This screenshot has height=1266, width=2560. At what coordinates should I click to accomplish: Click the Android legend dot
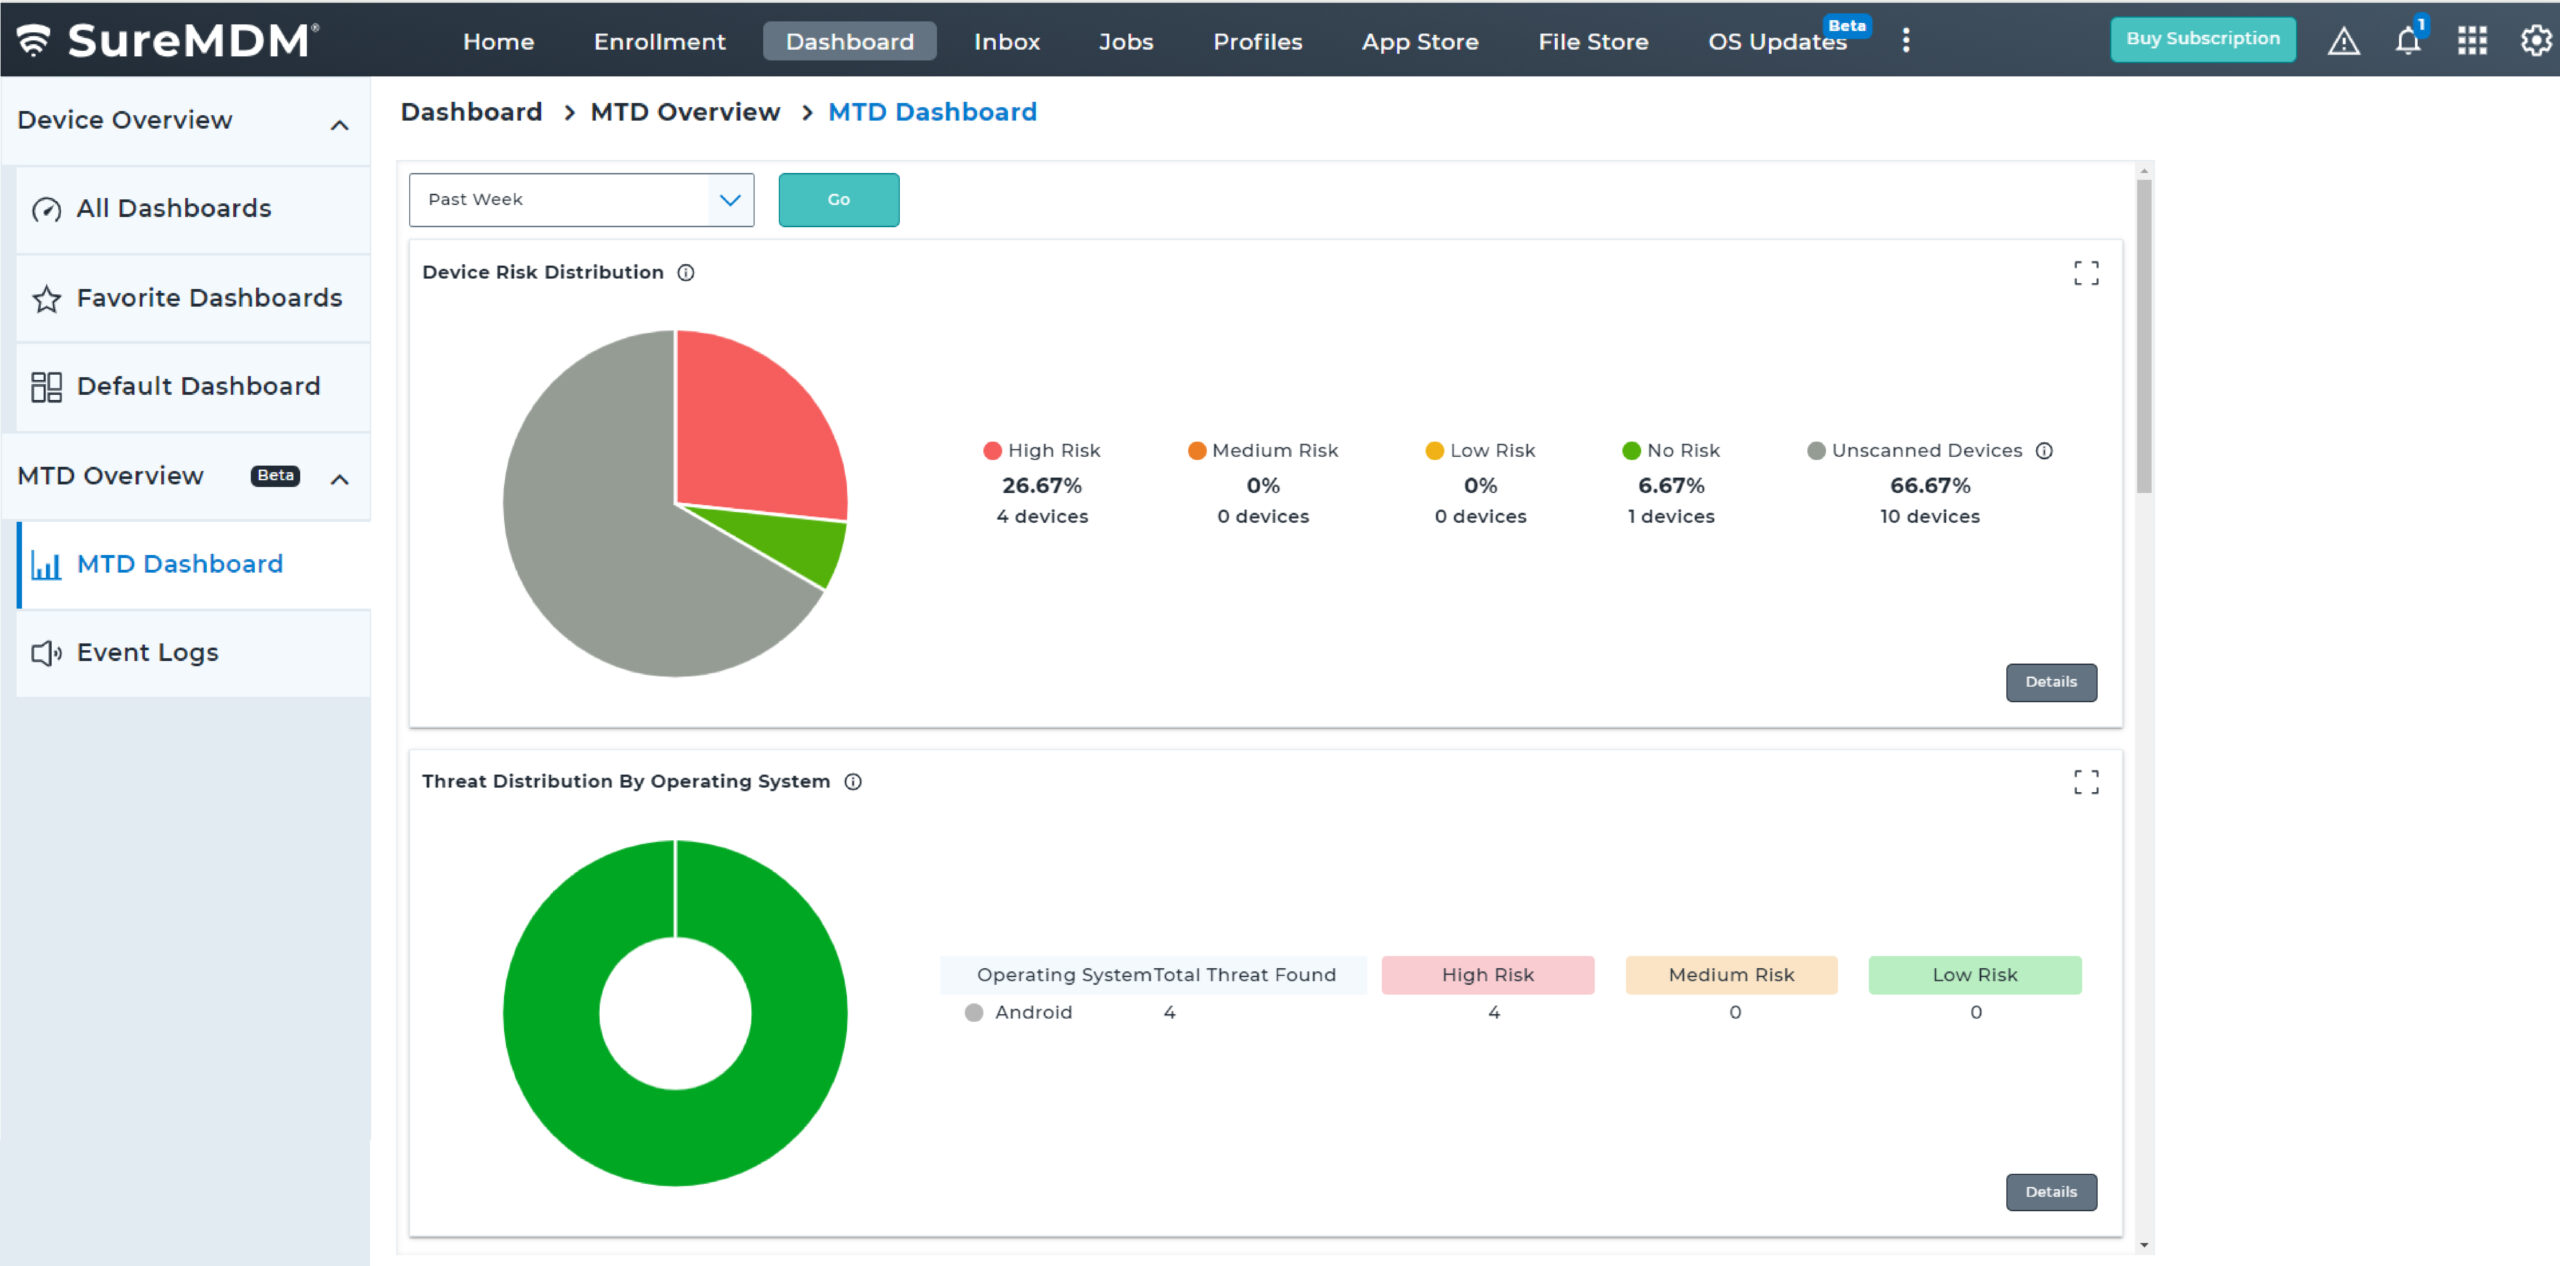(974, 1012)
